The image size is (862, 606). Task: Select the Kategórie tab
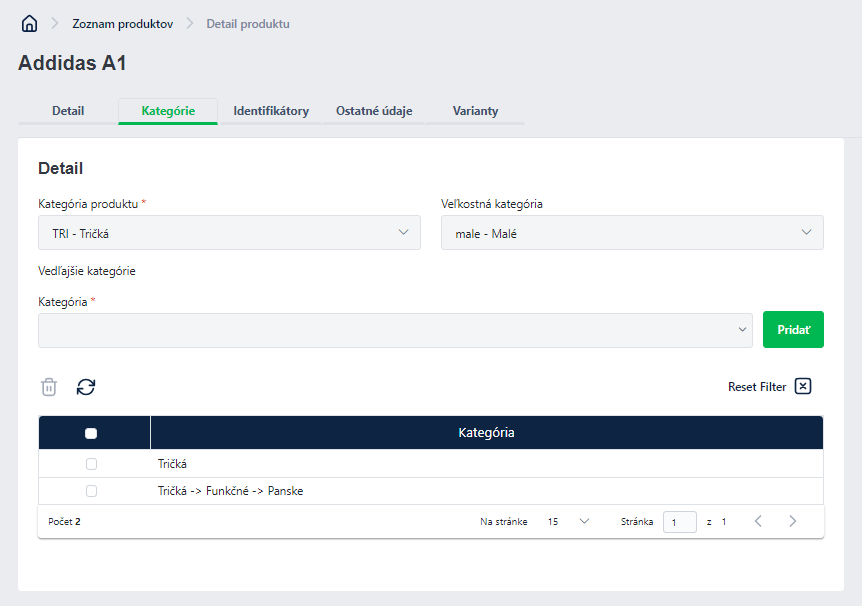[168, 111]
